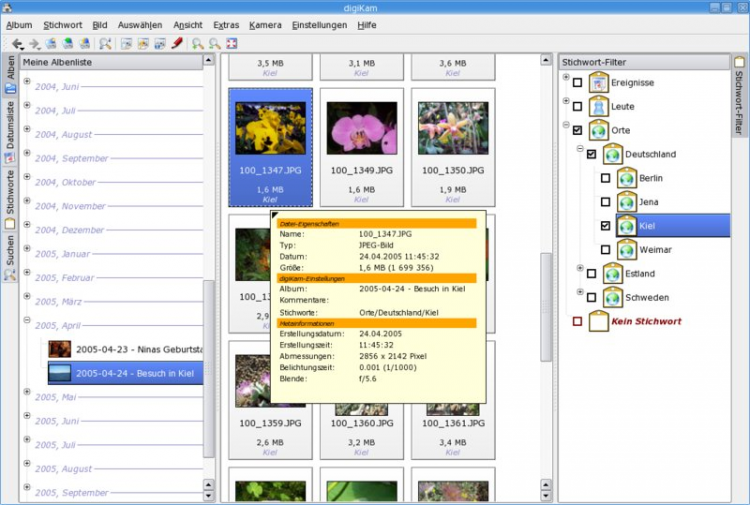Collapse the Deutschland tag tree node
The height and width of the screenshot is (505, 750).
(x=580, y=149)
